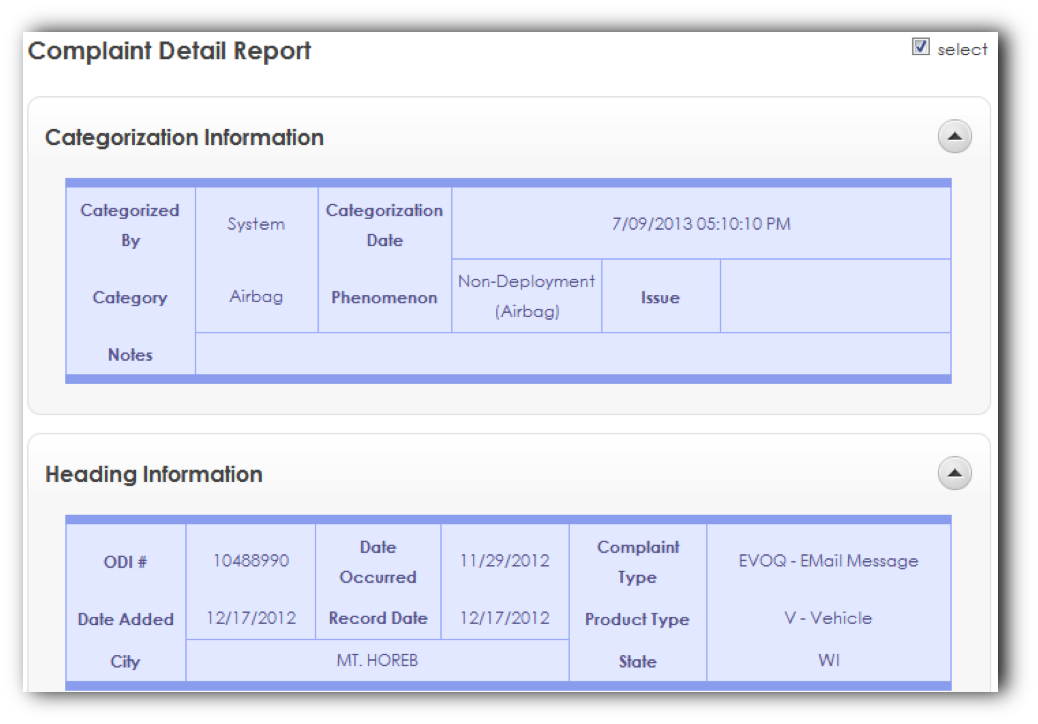Click the 'Phenomenon' label

pyautogui.click(x=384, y=298)
